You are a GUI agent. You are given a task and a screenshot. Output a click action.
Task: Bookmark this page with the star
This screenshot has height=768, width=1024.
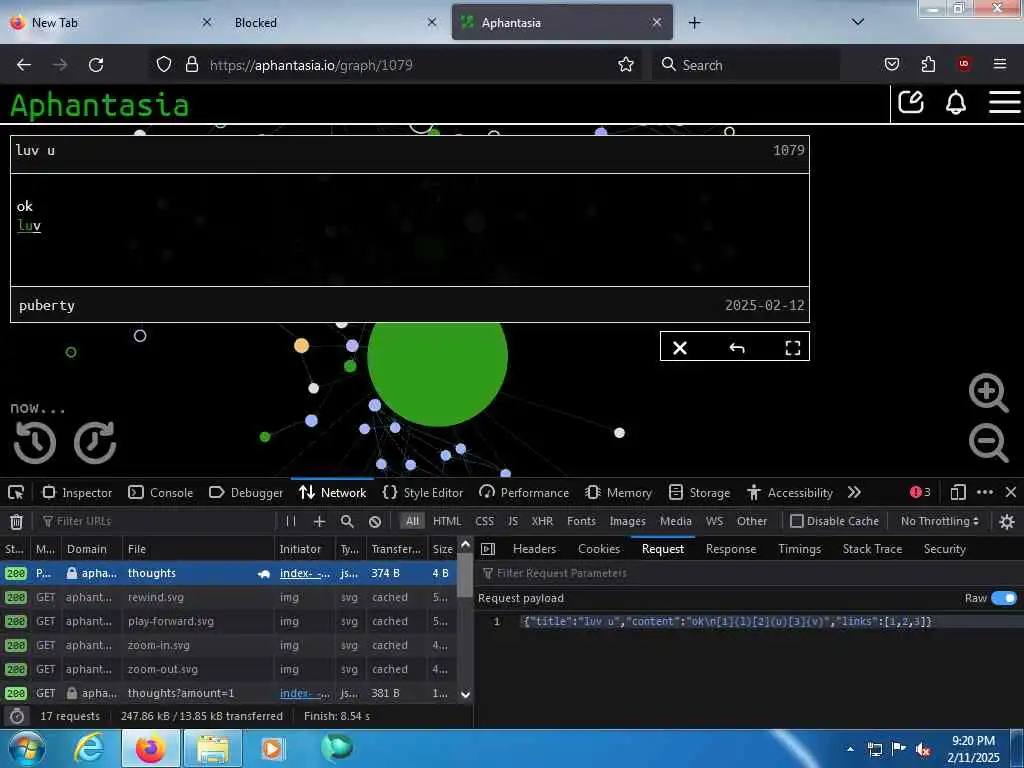(x=626, y=65)
